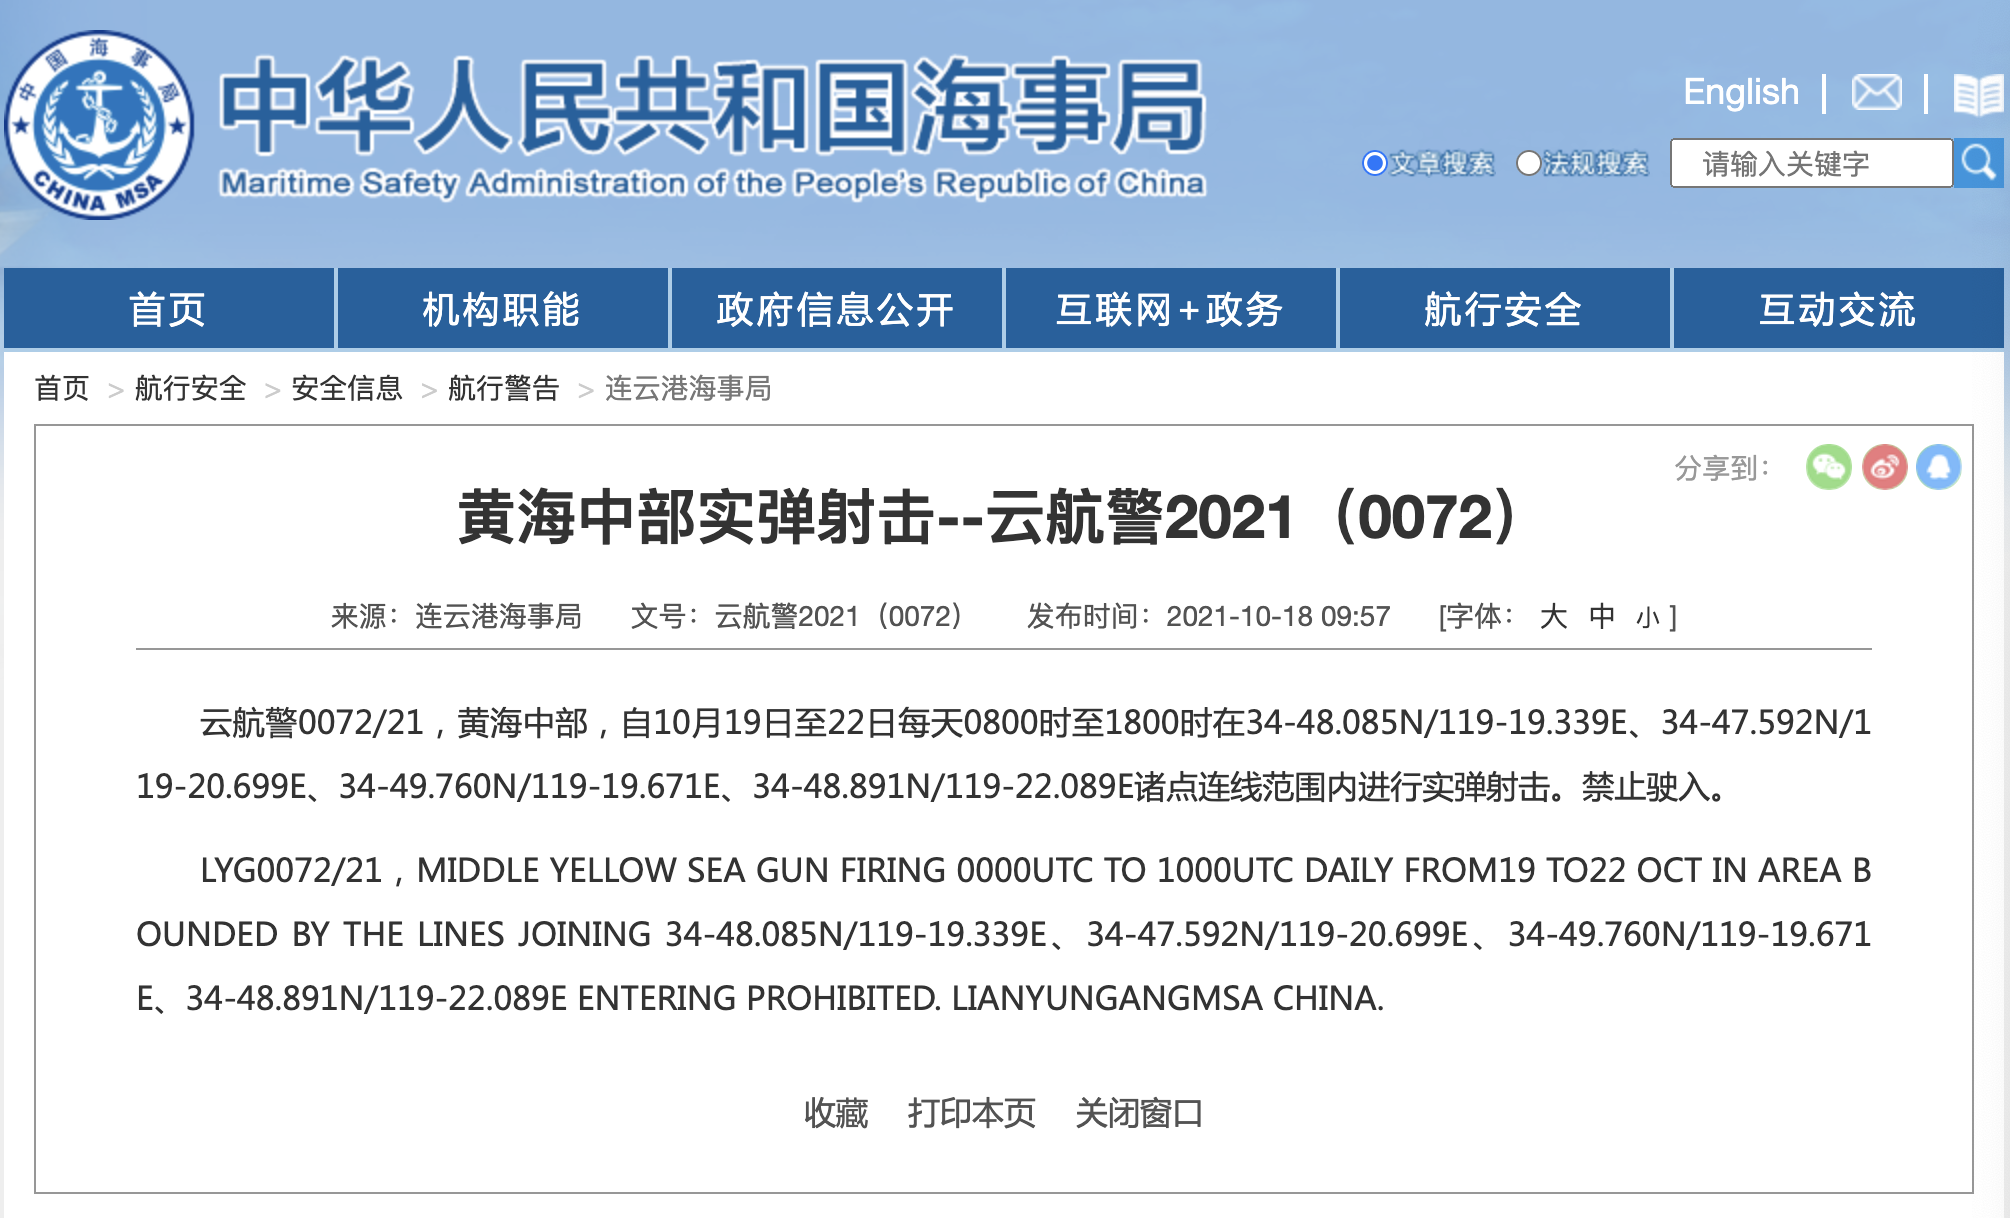Click the open book icon in header

tap(1977, 94)
